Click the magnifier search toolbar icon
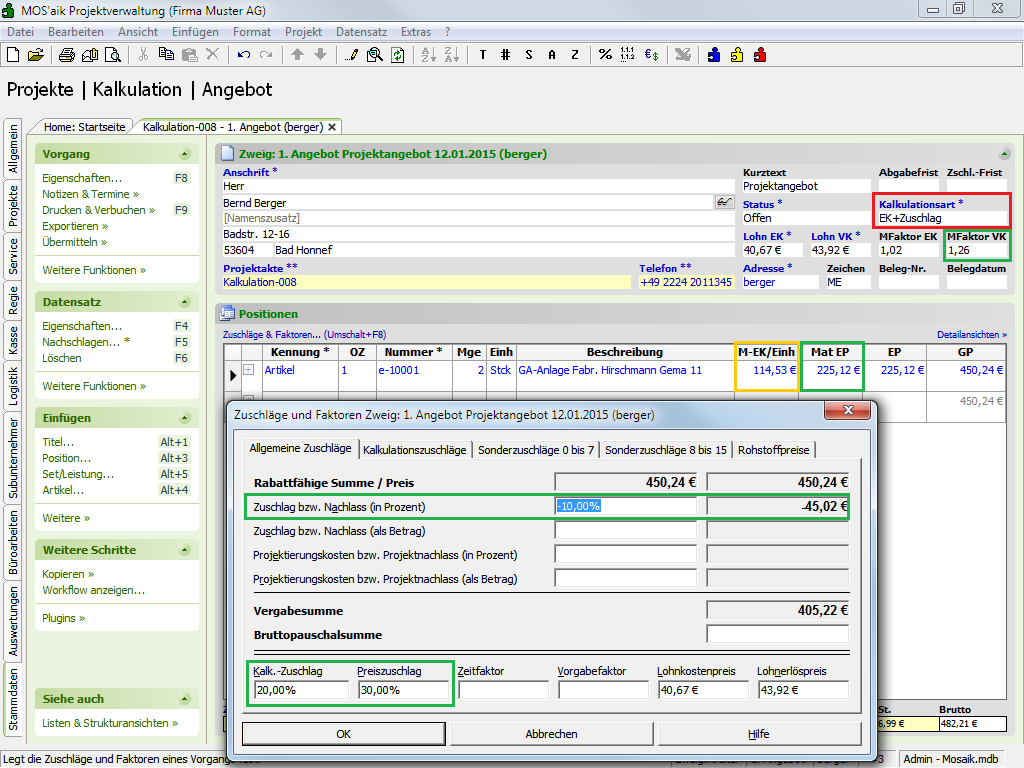 tap(374, 55)
